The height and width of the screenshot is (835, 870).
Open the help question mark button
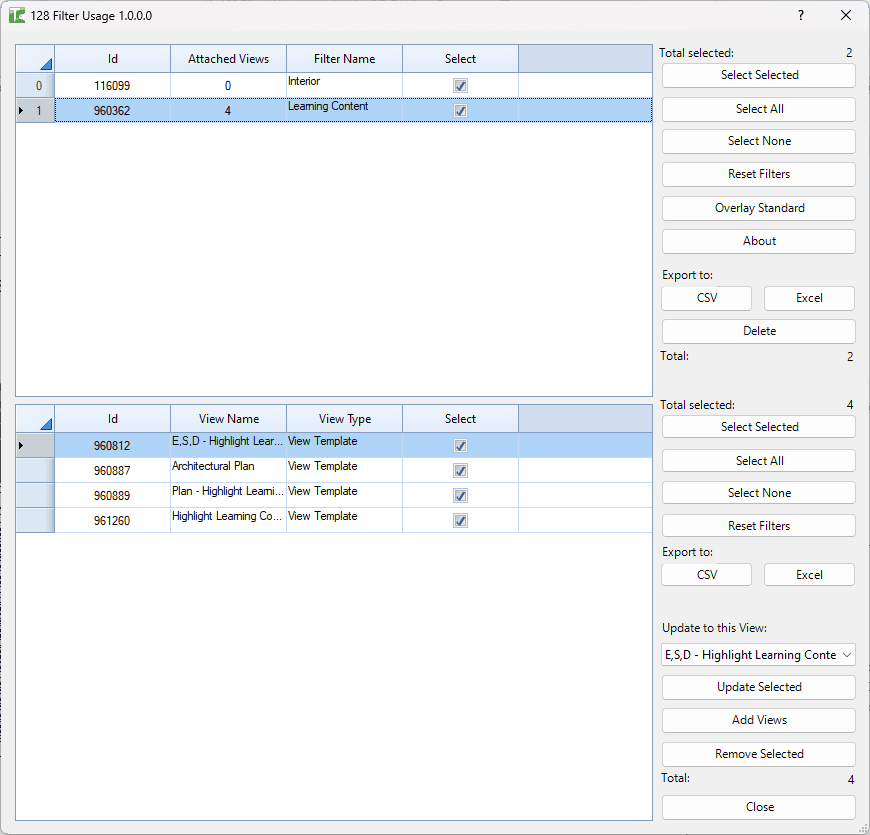[801, 16]
